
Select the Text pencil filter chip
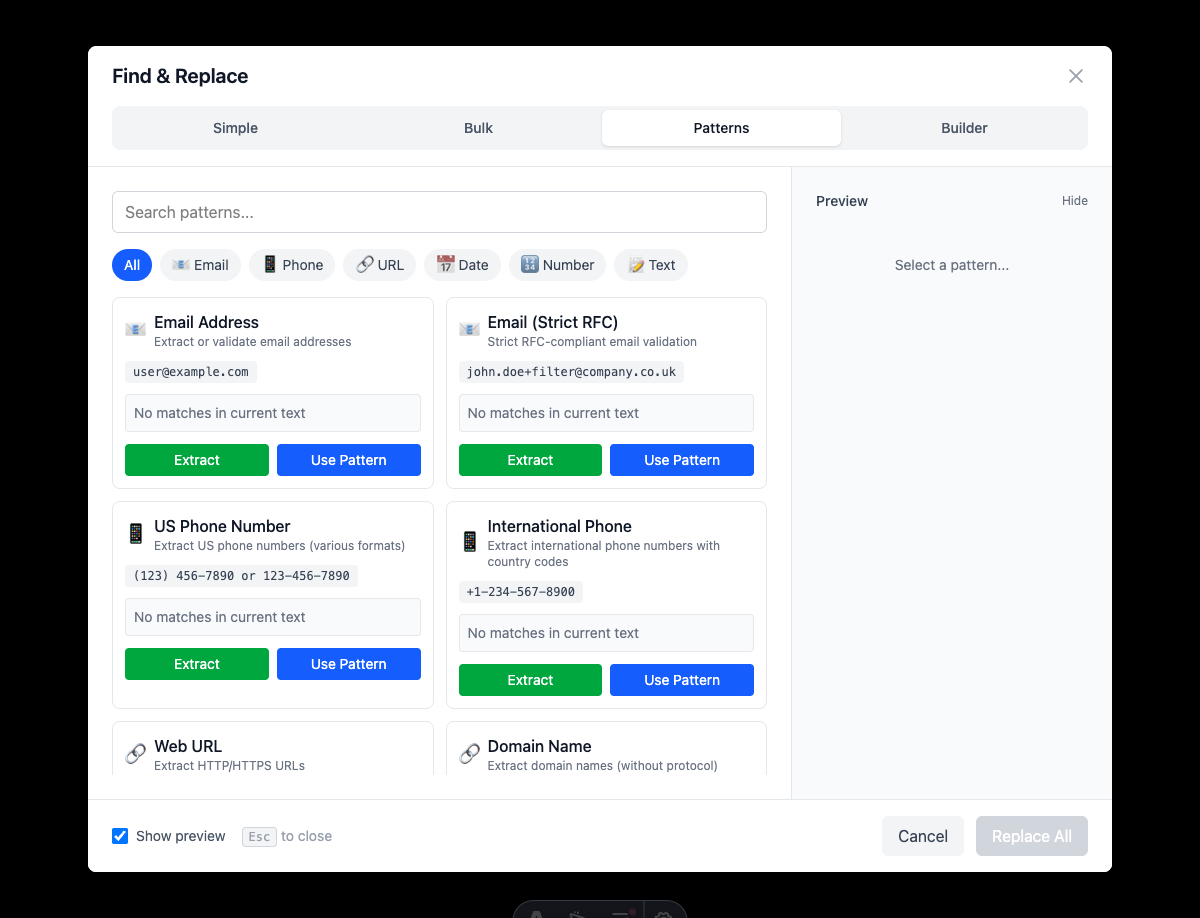(650, 265)
